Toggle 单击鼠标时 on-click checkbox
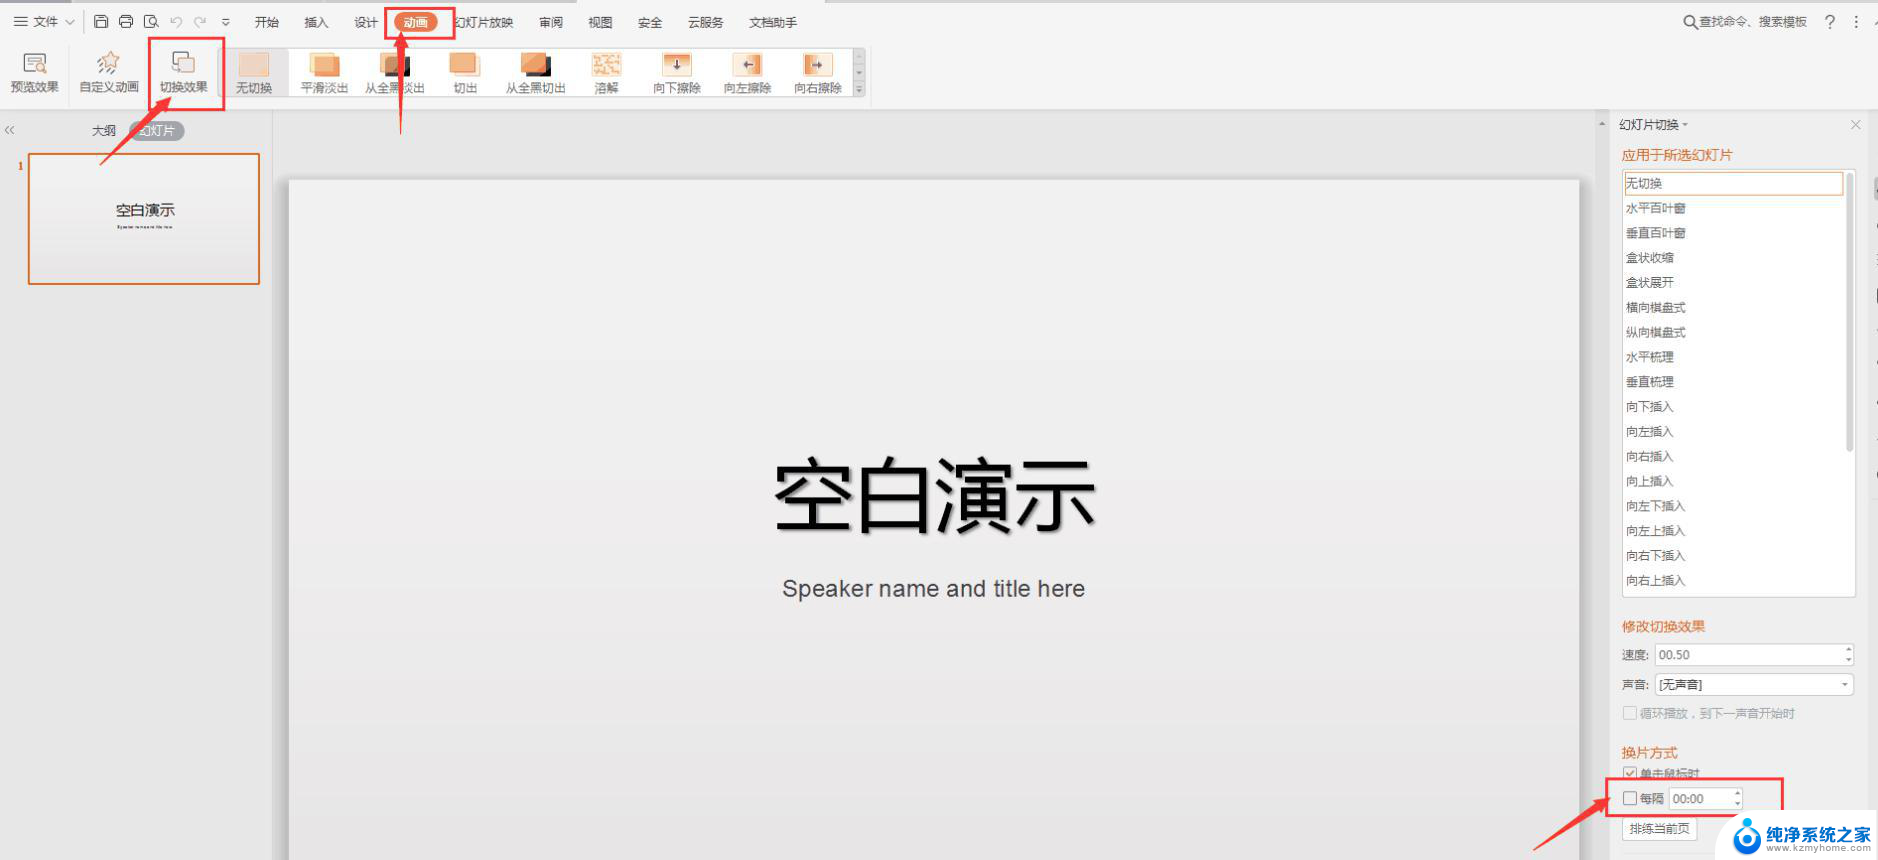 click(x=1630, y=774)
